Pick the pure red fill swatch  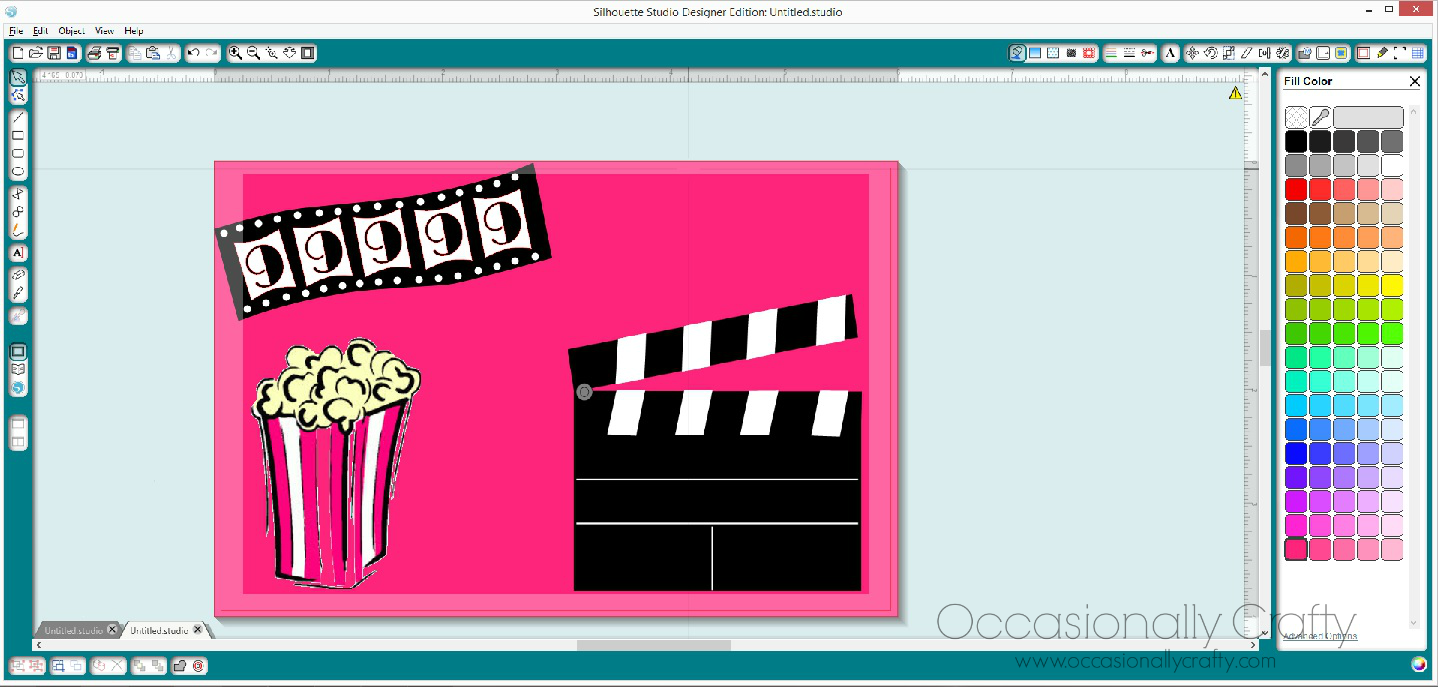pos(1295,189)
